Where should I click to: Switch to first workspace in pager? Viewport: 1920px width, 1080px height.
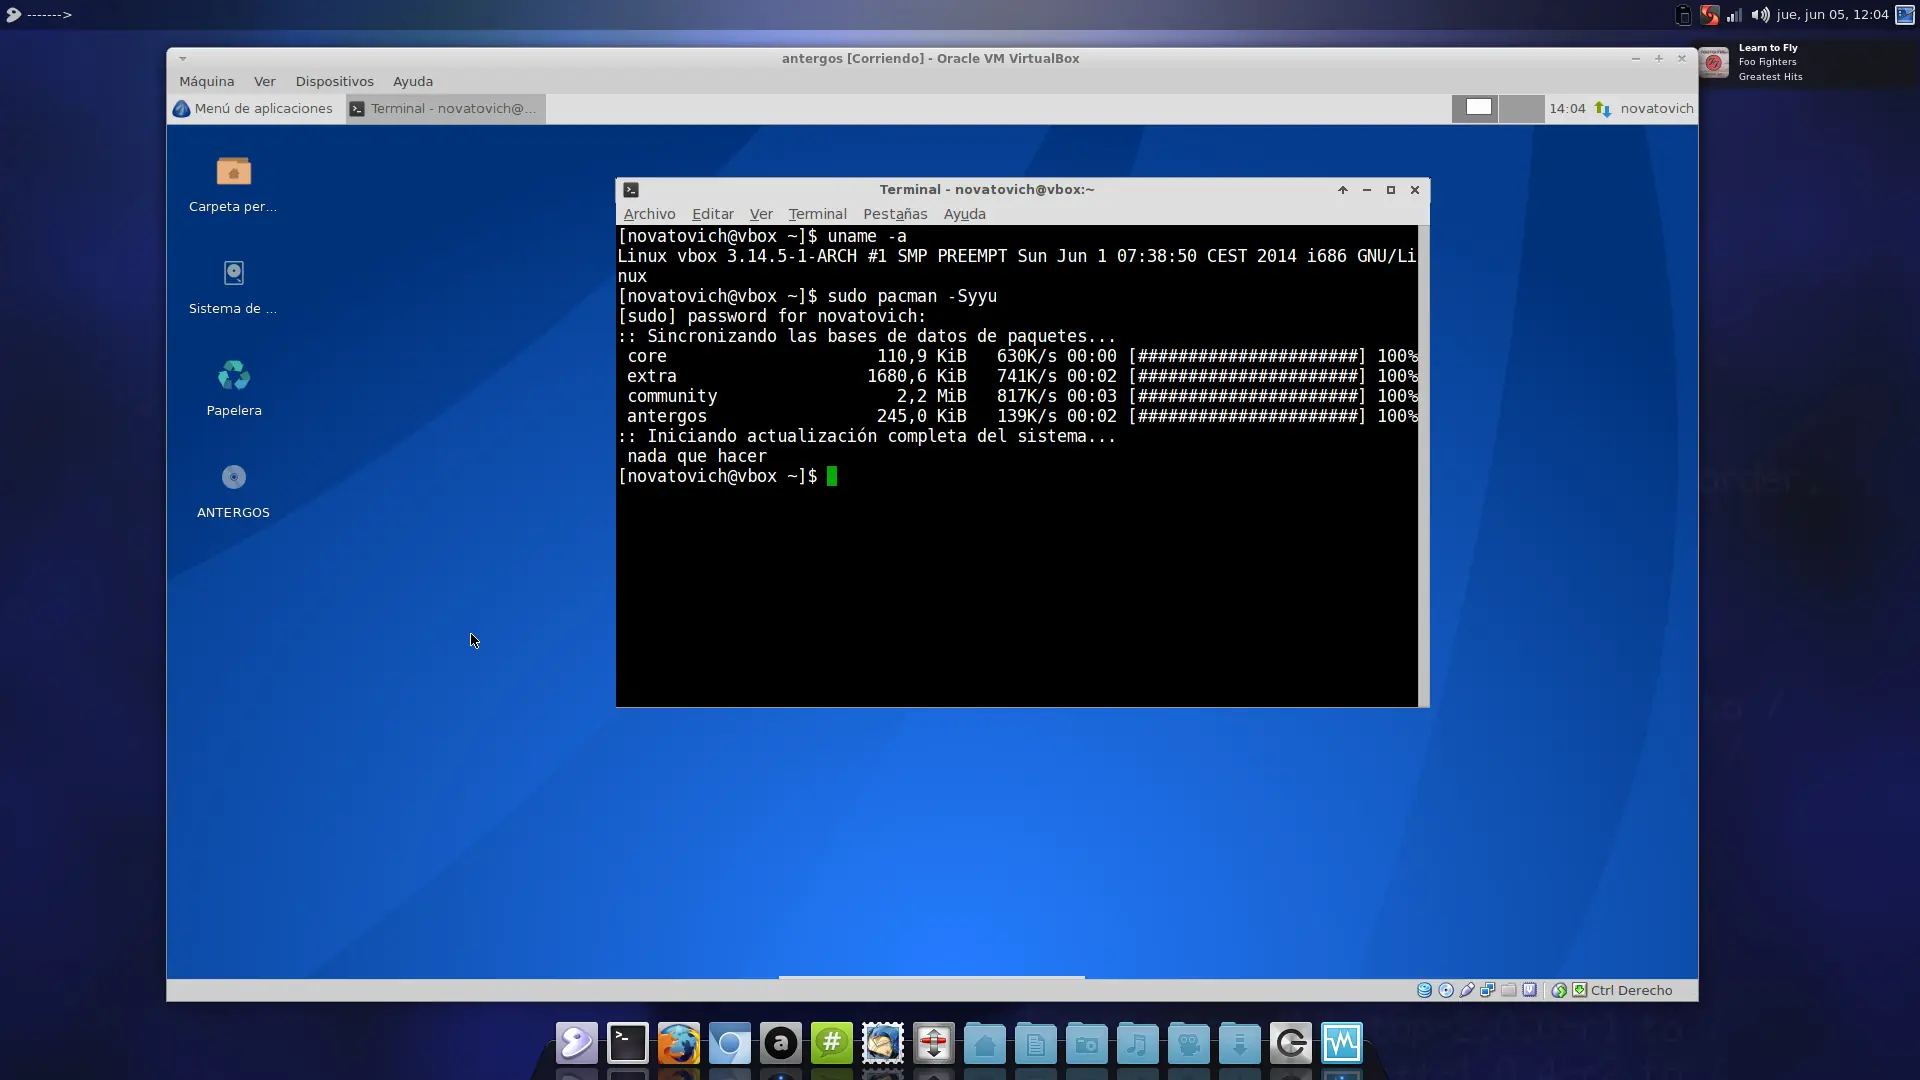point(1475,108)
